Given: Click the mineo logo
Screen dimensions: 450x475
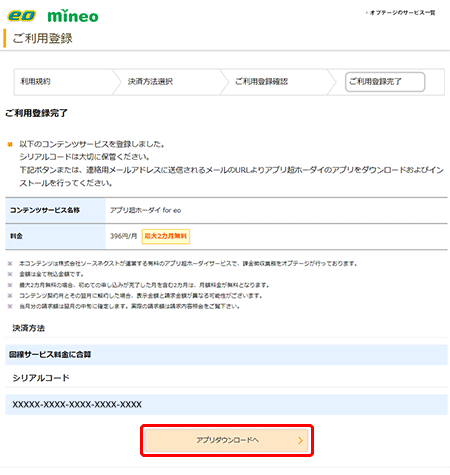Looking at the screenshot, I should [73, 16].
